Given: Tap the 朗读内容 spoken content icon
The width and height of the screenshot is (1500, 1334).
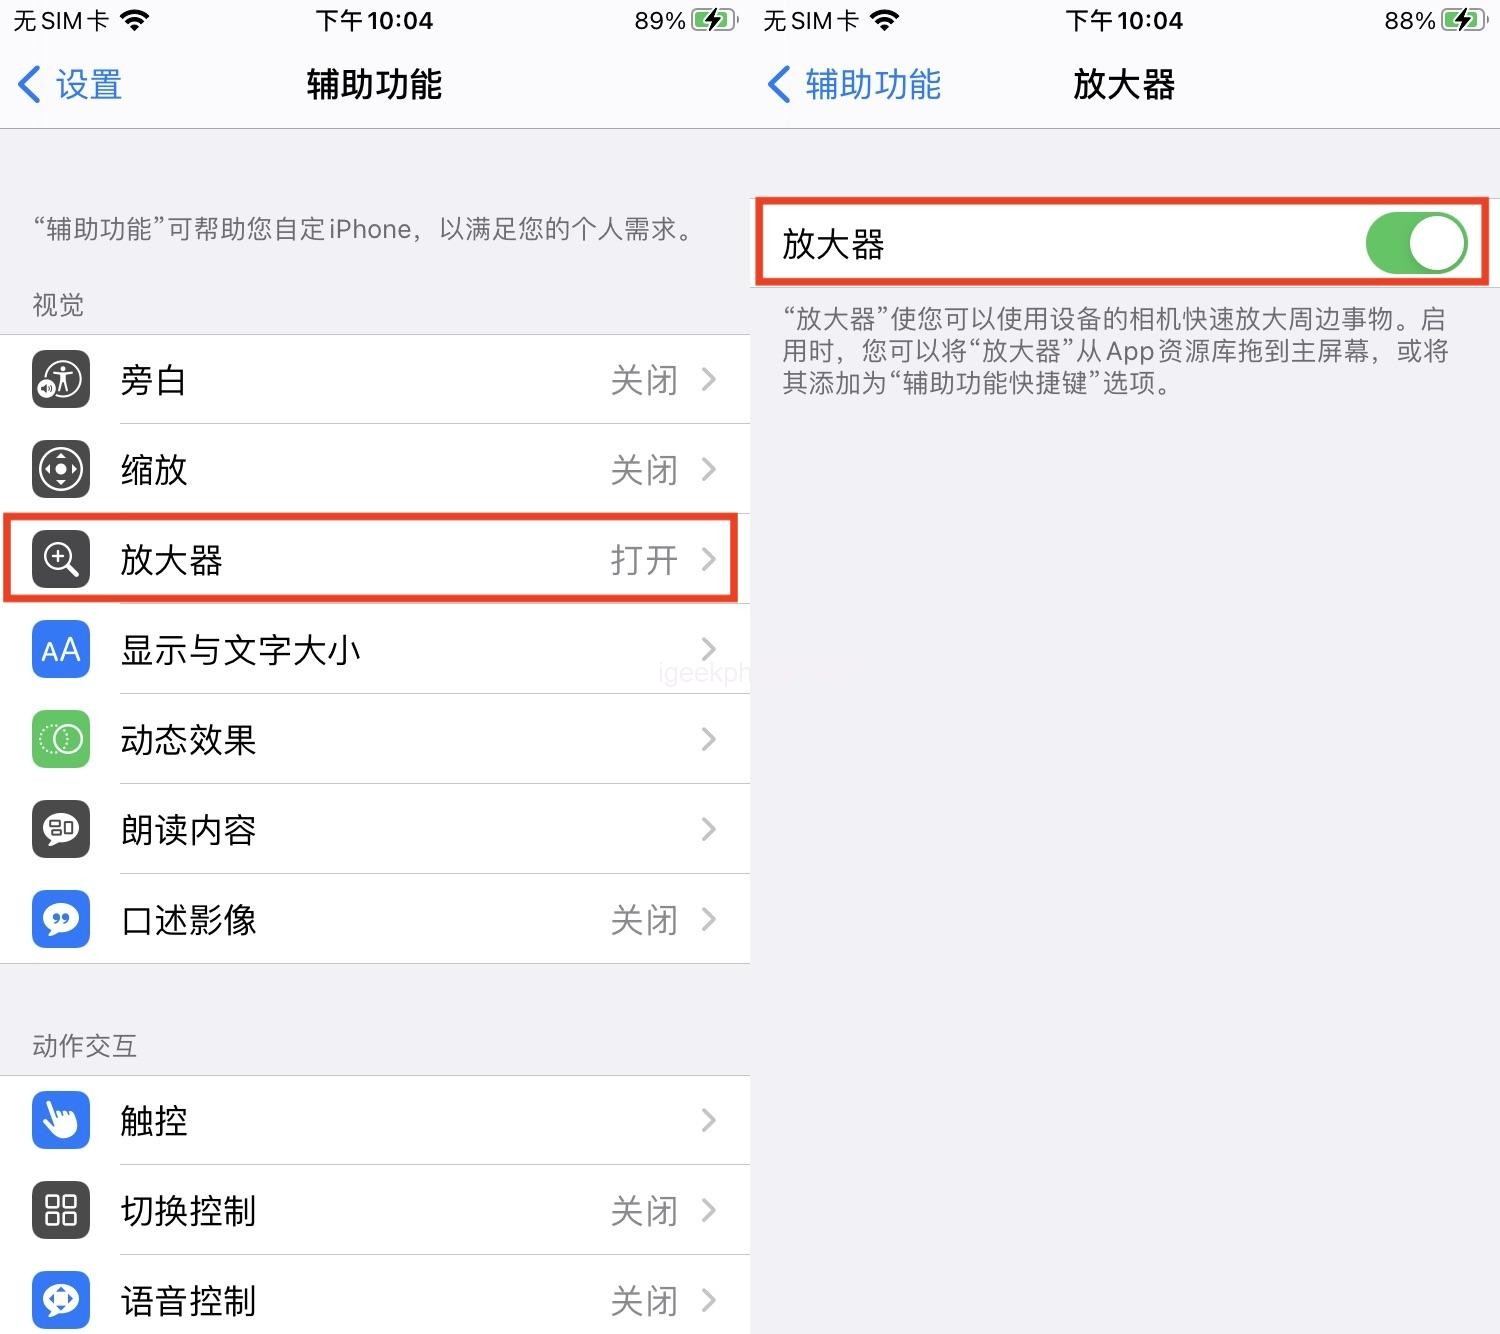Looking at the screenshot, I should click(x=61, y=829).
